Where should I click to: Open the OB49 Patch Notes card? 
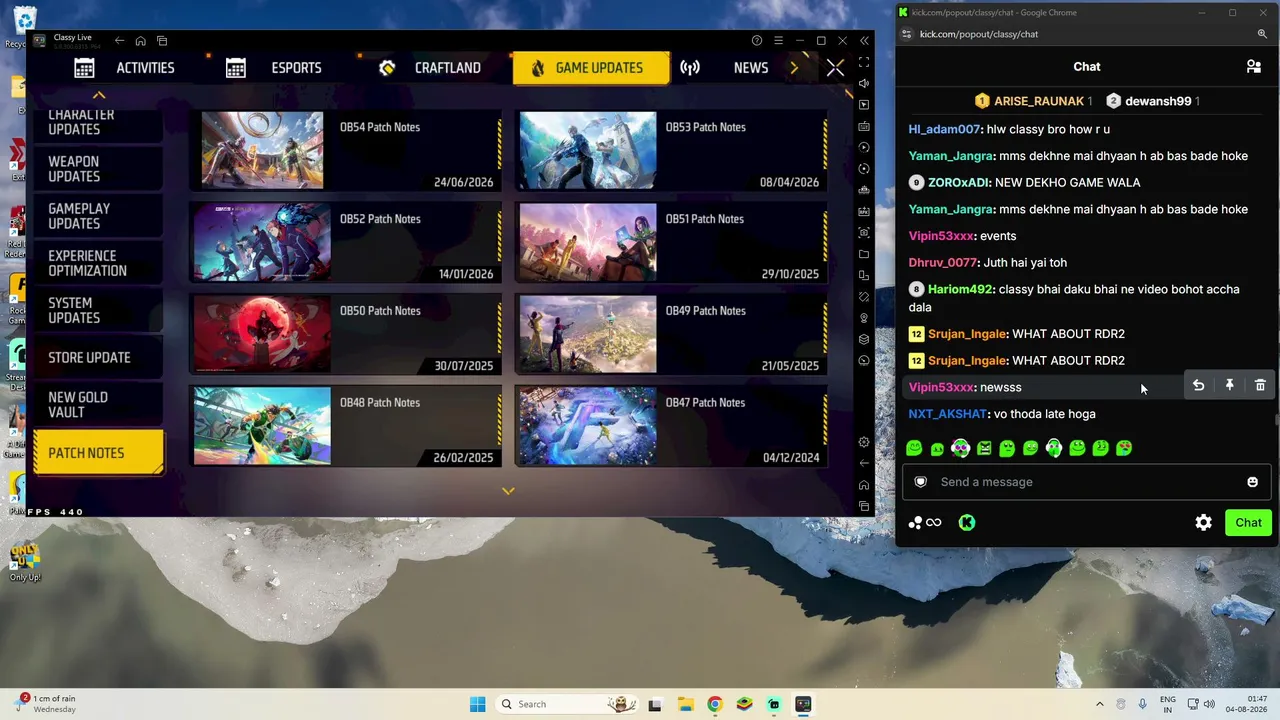[x=672, y=334]
